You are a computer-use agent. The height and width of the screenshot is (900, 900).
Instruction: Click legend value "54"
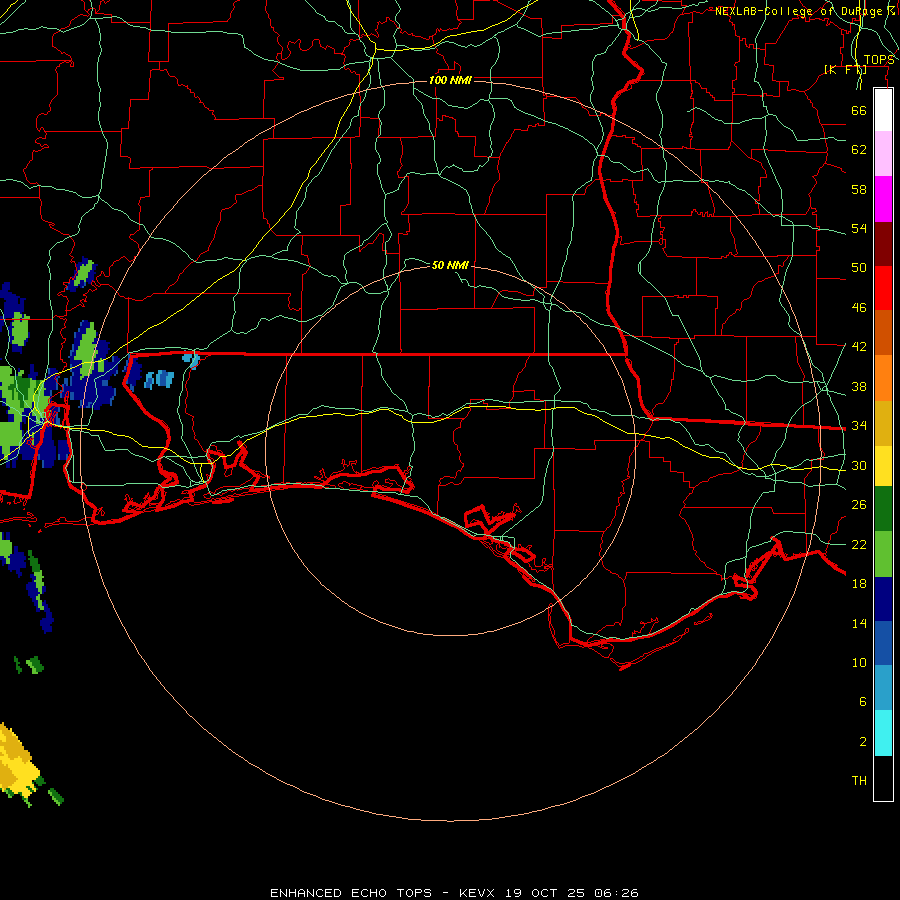pyautogui.click(x=859, y=228)
